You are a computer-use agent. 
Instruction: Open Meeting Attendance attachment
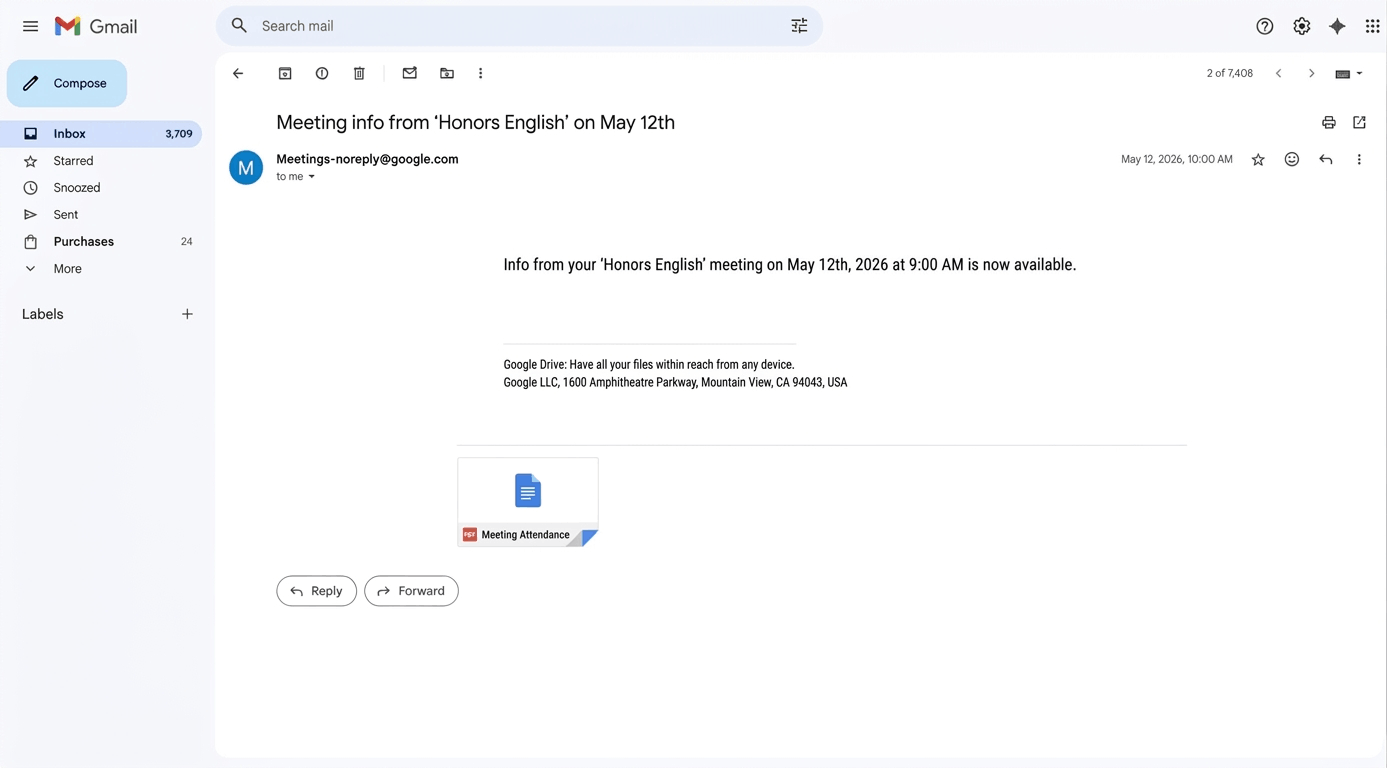click(x=528, y=502)
